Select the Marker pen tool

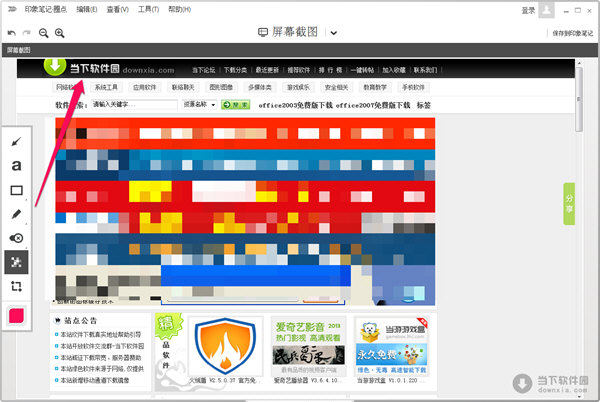[x=17, y=214]
